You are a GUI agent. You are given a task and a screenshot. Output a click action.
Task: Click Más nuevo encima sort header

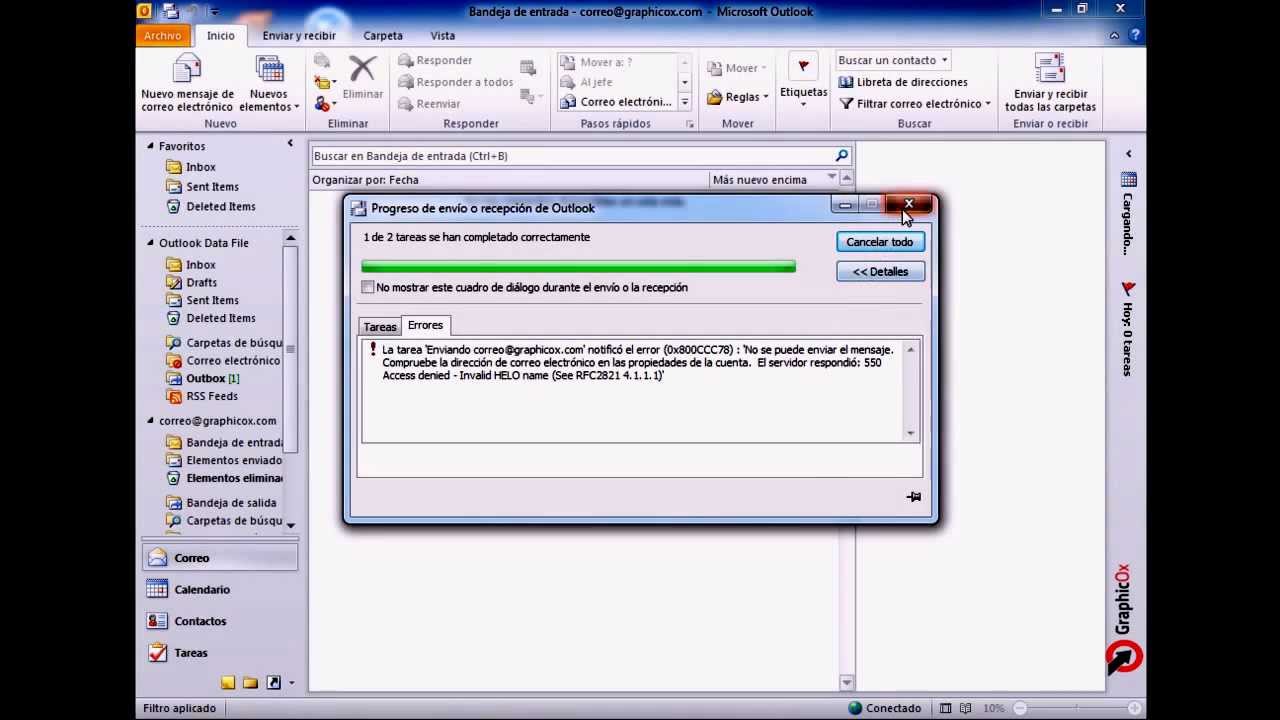(760, 180)
